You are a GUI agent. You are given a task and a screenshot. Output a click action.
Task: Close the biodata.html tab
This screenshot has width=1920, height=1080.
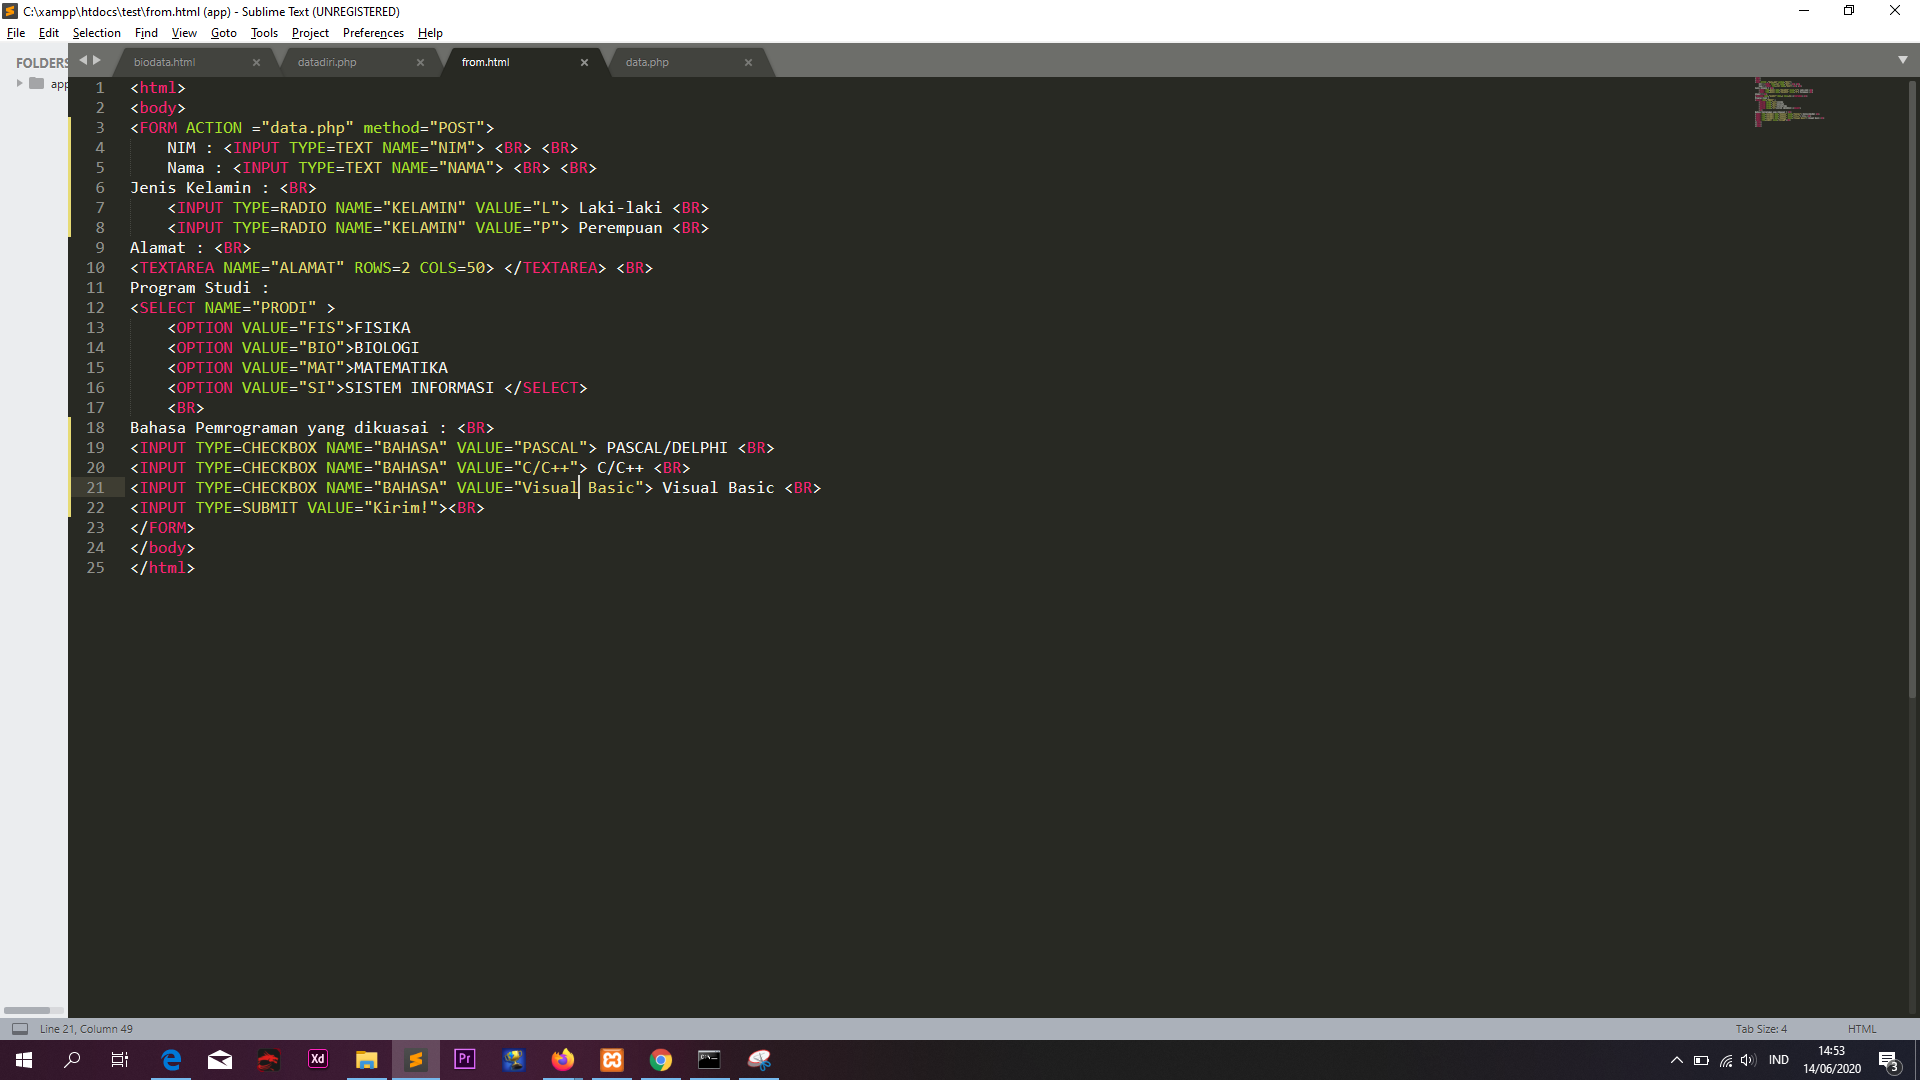tap(257, 62)
